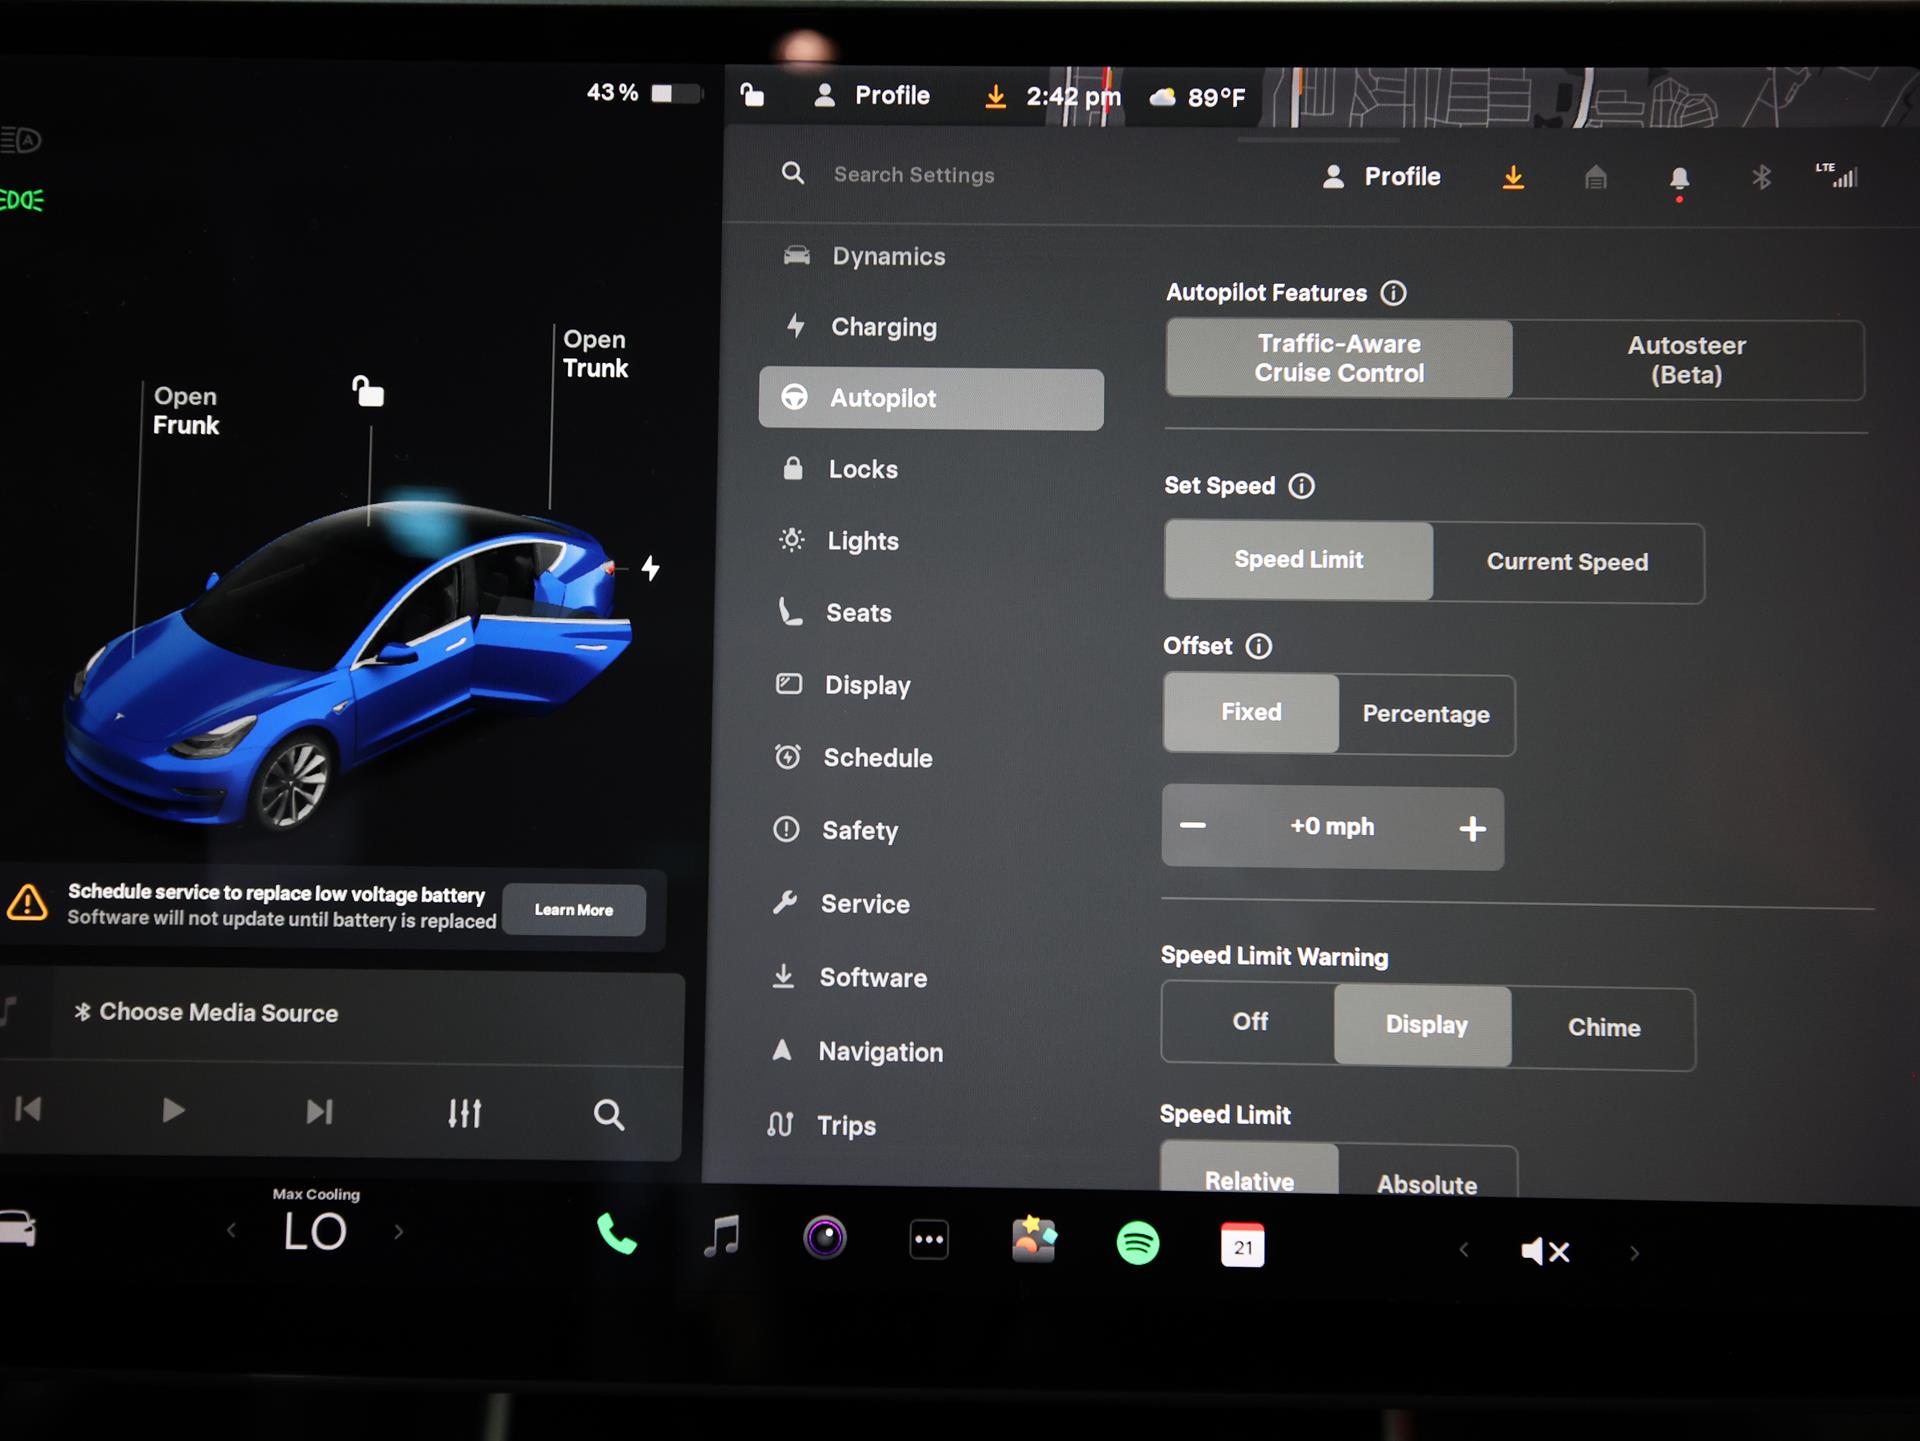Viewport: 1920px width, 1441px height.
Task: Set speed to Current Speed
Action: [x=1567, y=562]
